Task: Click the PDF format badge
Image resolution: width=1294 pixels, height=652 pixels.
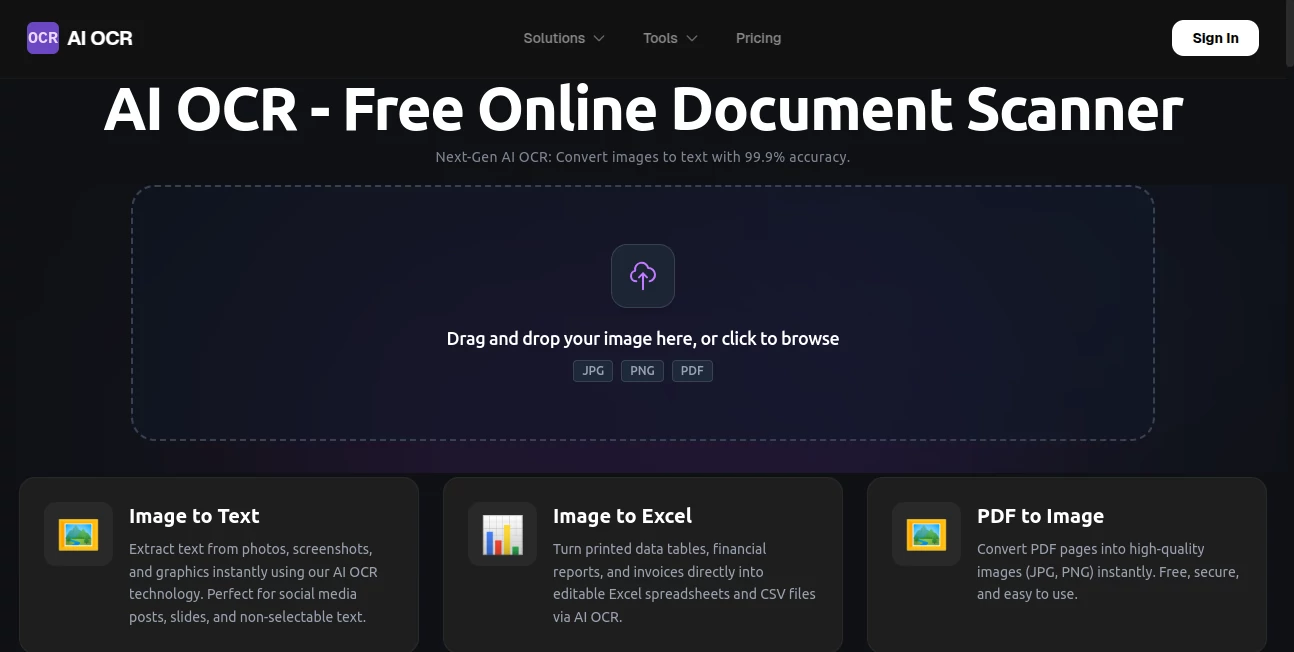Action: (x=691, y=370)
